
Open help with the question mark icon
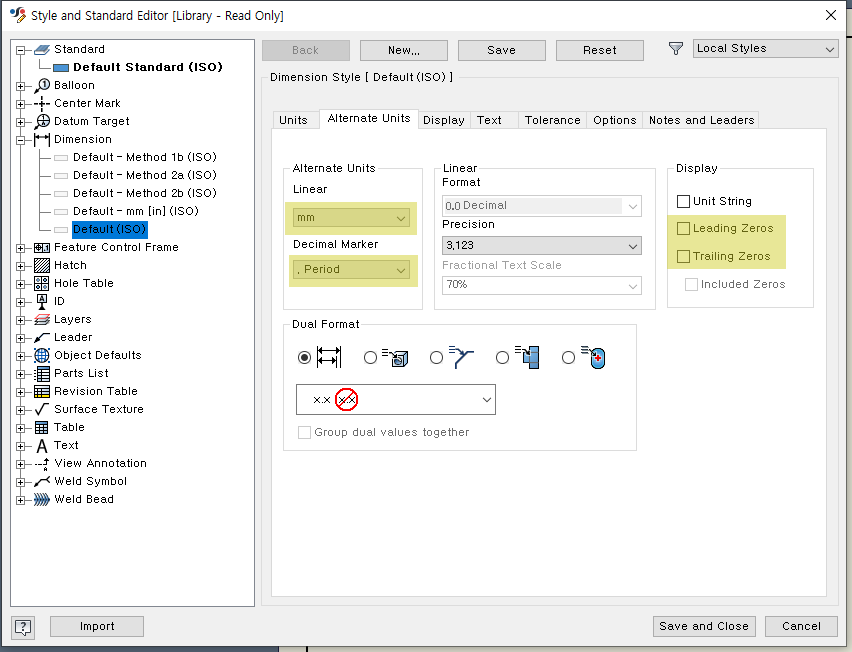[x=23, y=628]
